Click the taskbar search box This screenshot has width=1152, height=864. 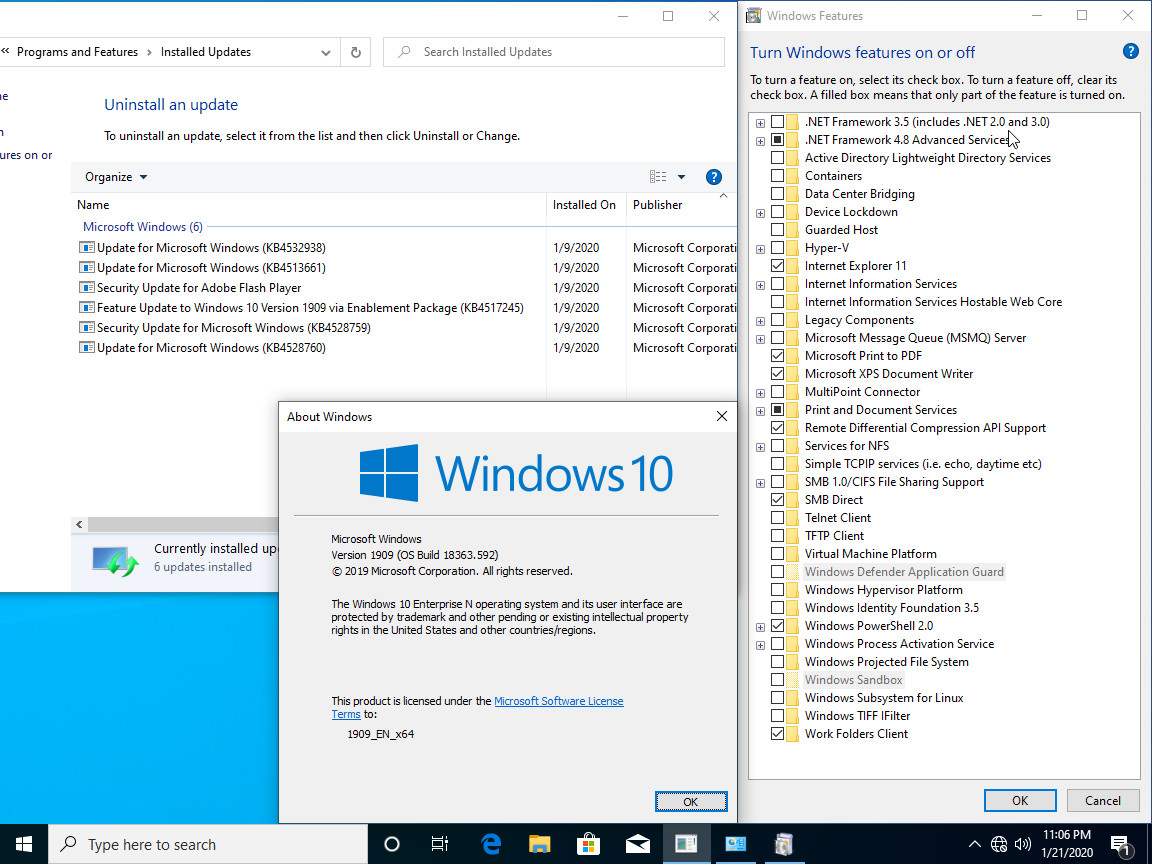tap(208, 844)
